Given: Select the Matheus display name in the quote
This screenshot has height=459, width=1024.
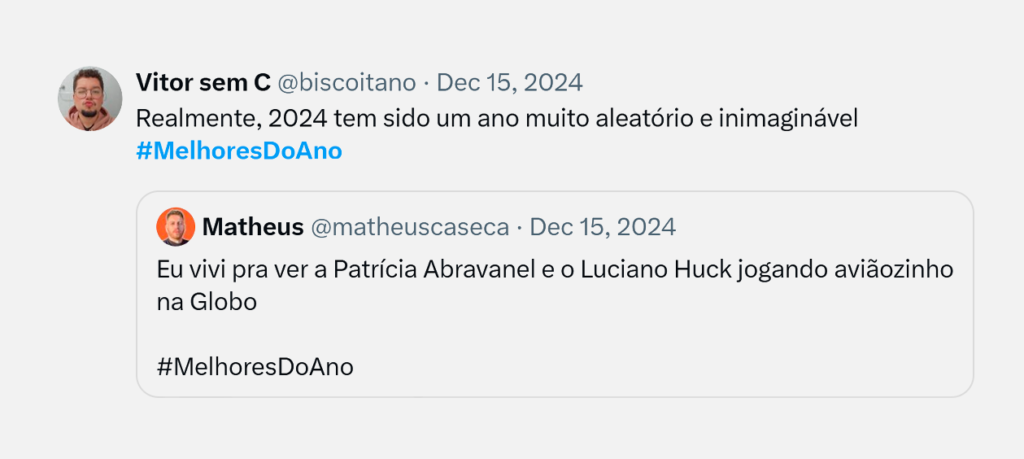Looking at the screenshot, I should point(253,227).
